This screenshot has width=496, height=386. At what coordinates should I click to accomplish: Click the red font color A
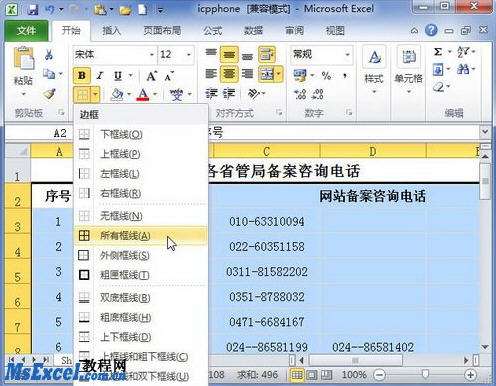(x=143, y=95)
